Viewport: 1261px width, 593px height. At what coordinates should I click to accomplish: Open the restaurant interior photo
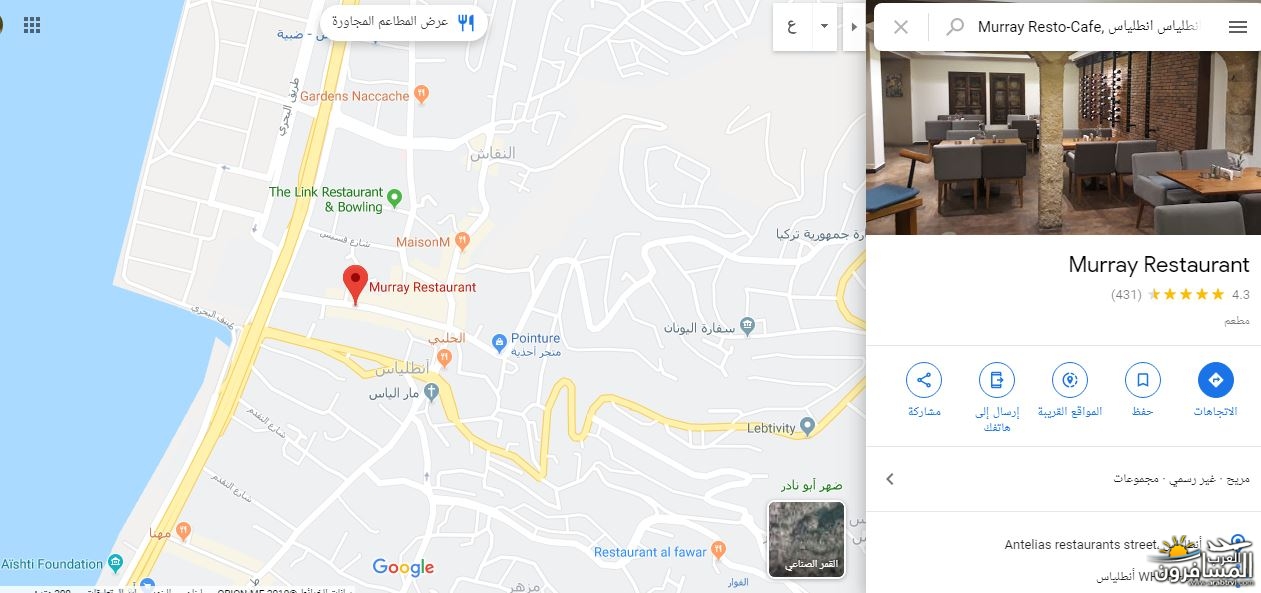[x=1063, y=143]
